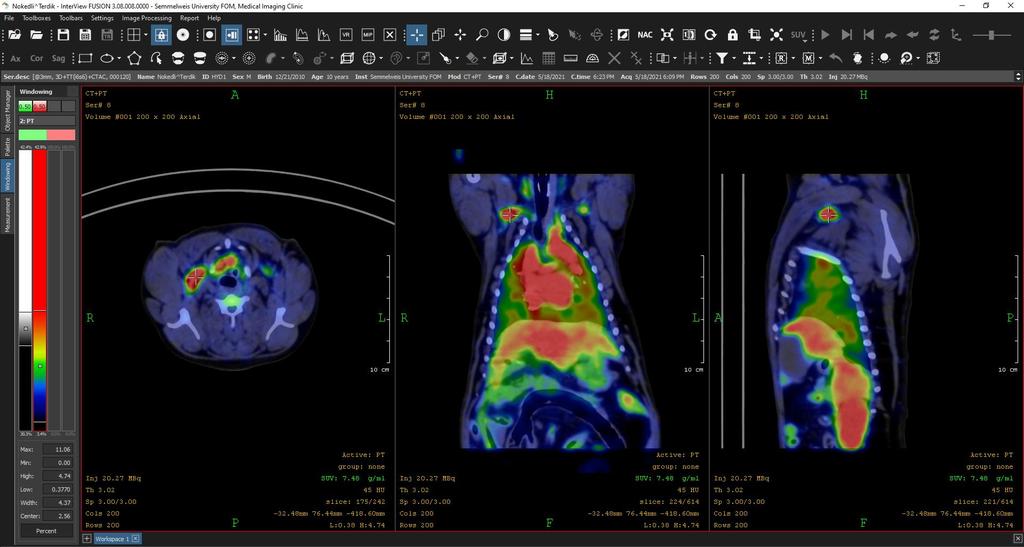The width and height of the screenshot is (1024, 547).
Task: Select the ellipse ROI tool
Action: [106, 58]
